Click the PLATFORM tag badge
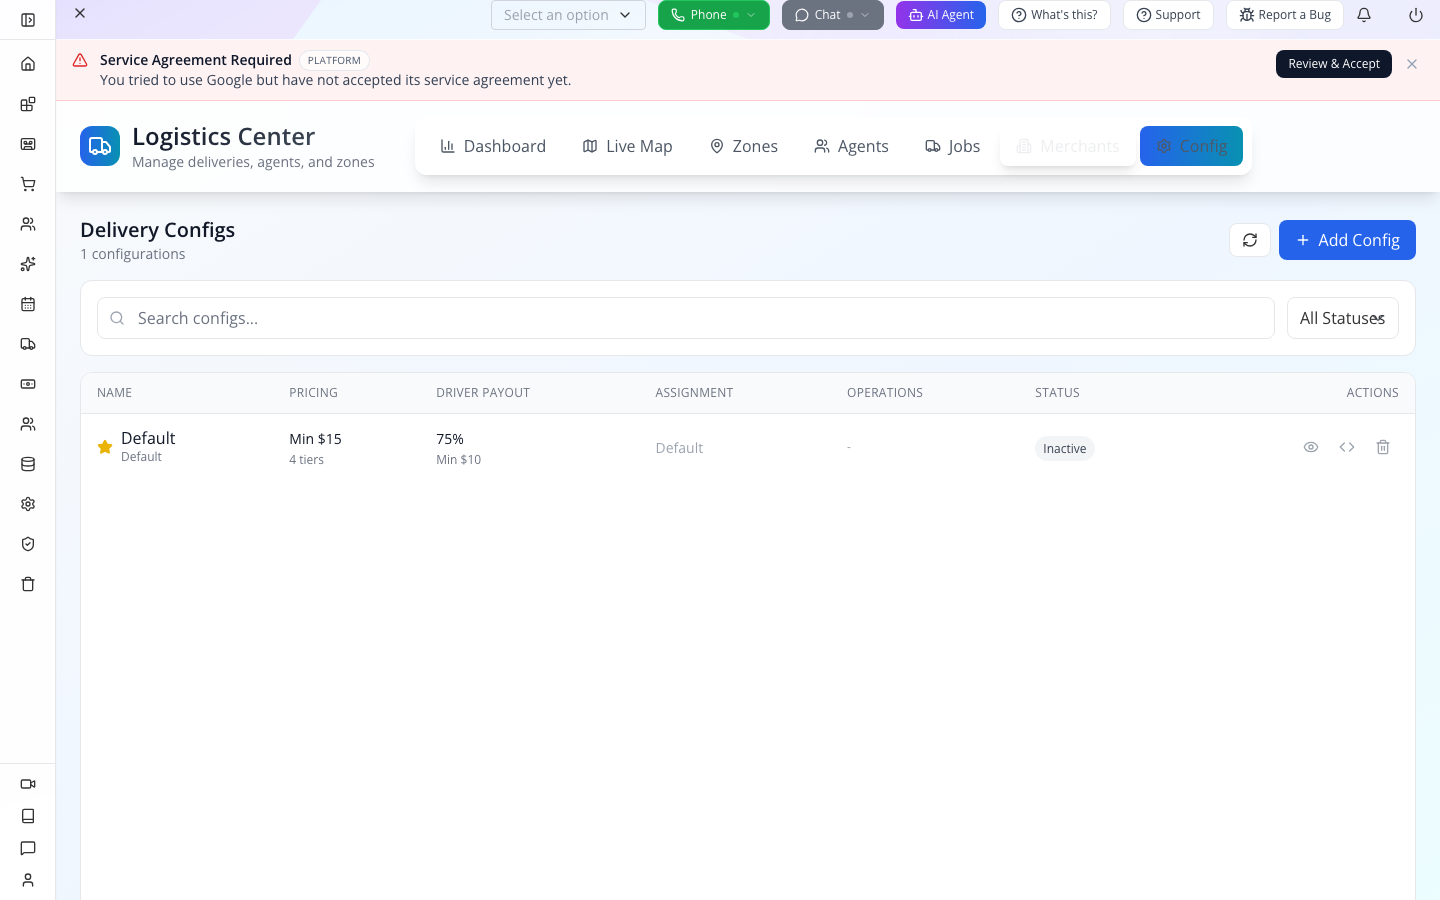The height and width of the screenshot is (900, 1440). click(334, 60)
